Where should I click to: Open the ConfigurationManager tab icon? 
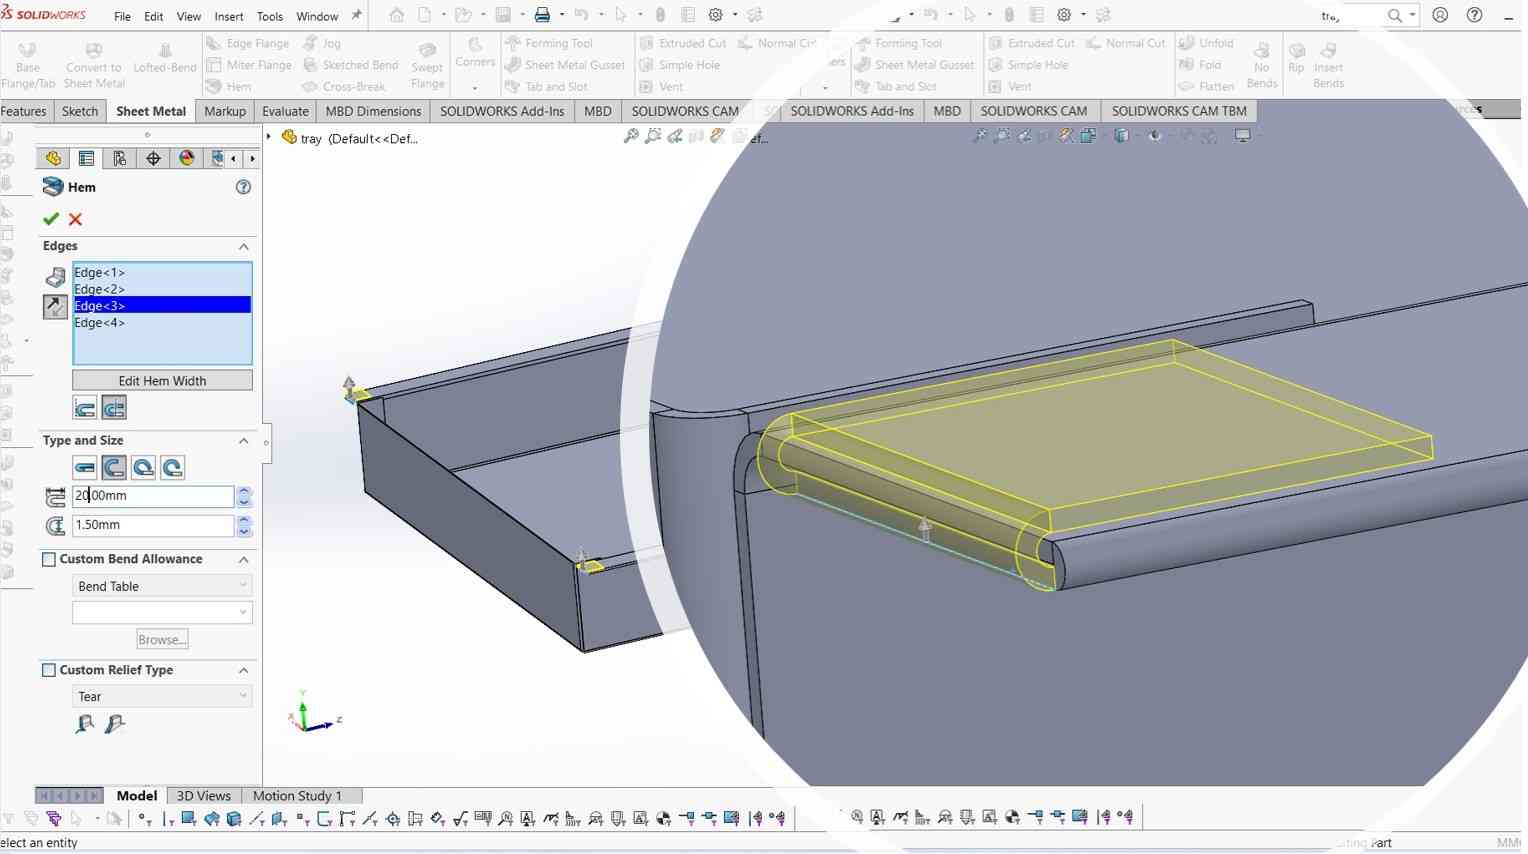tap(119, 158)
